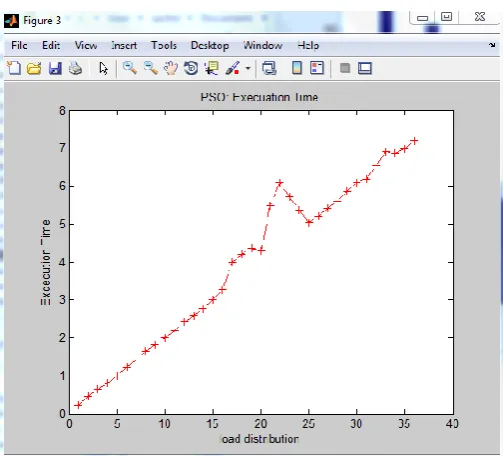The width and height of the screenshot is (503, 456).
Task: Click the Execution Time y-axis label
Action: coord(46,262)
